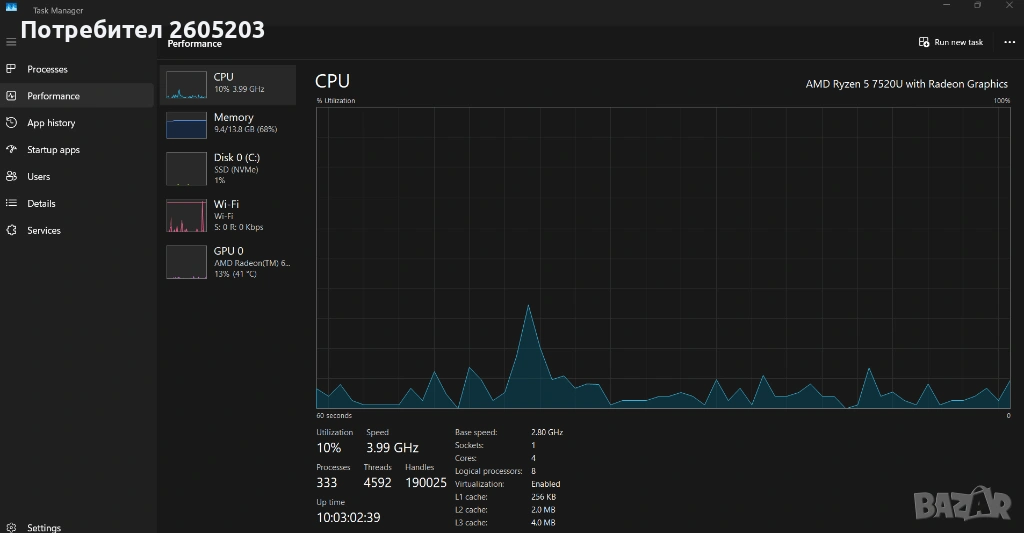Image resolution: width=1024 pixels, height=533 pixels.
Task: Open the Users page icon
Action: coord(11,177)
